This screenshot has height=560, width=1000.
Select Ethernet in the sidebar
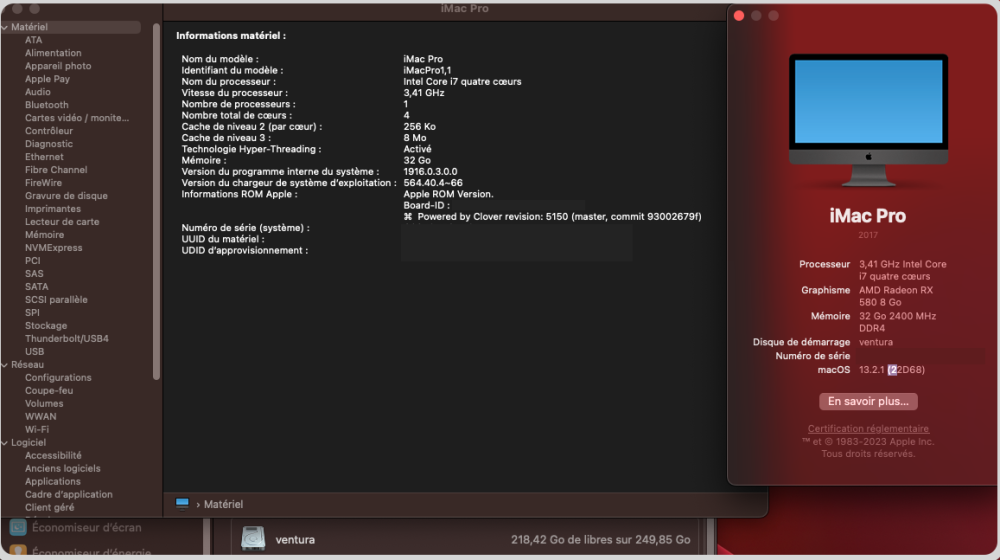point(44,157)
